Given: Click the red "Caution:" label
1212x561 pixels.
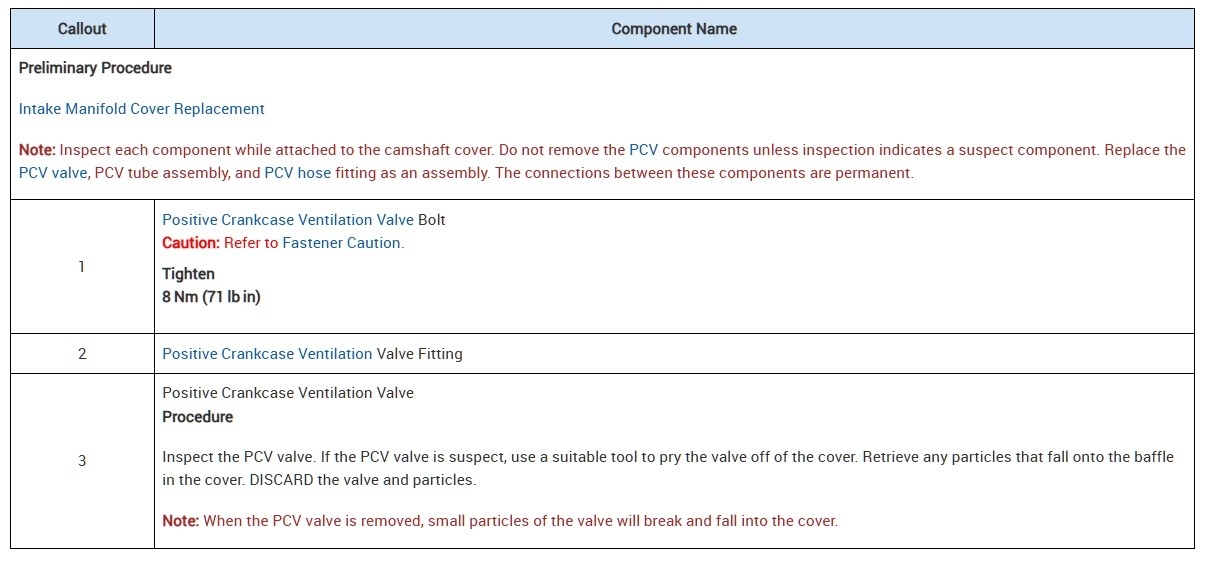Looking at the screenshot, I should pos(190,243).
